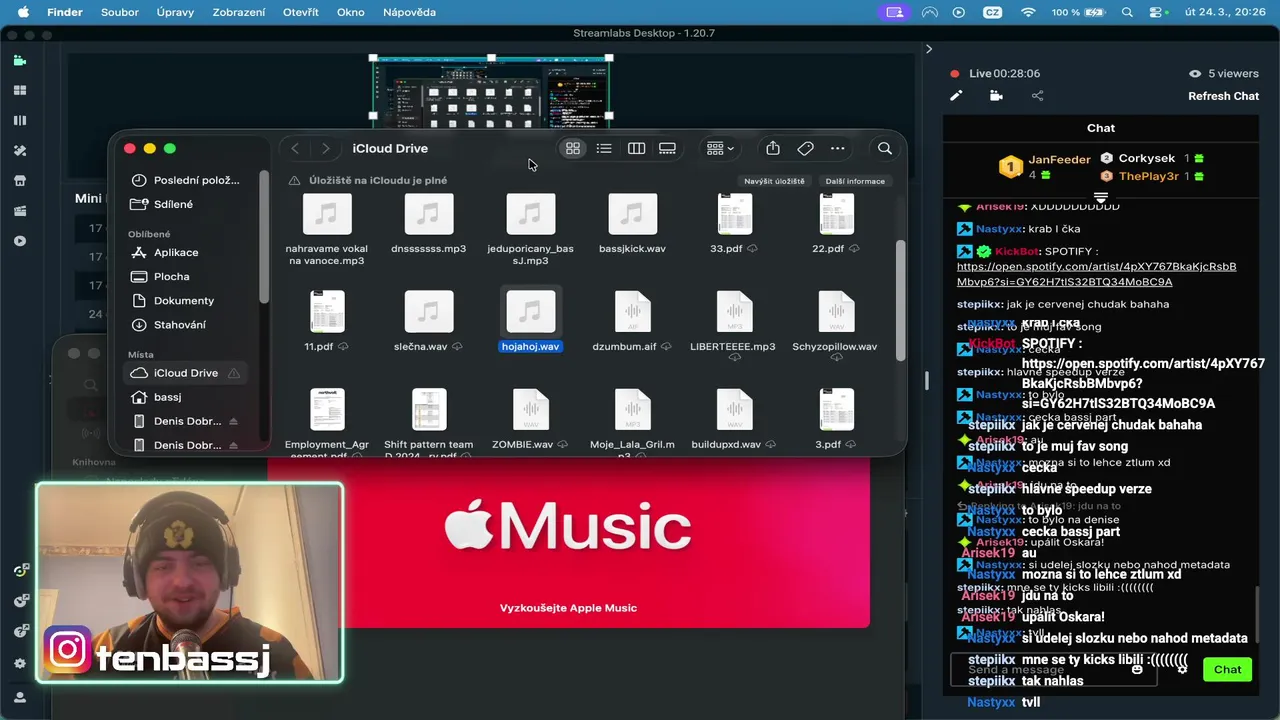This screenshot has height=720, width=1280.
Task: Click Vyzkoušejte Apple Music link
Action: pos(568,608)
